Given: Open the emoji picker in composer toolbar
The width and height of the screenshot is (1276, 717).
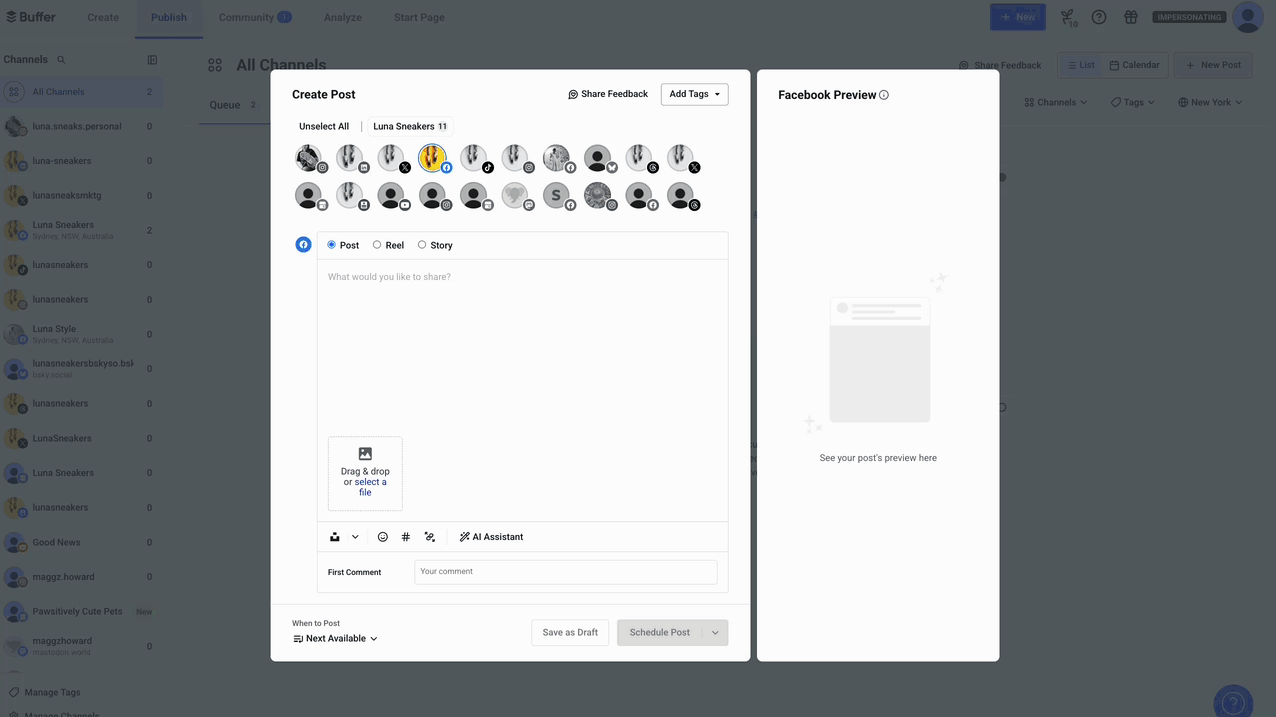Looking at the screenshot, I should pos(382,537).
